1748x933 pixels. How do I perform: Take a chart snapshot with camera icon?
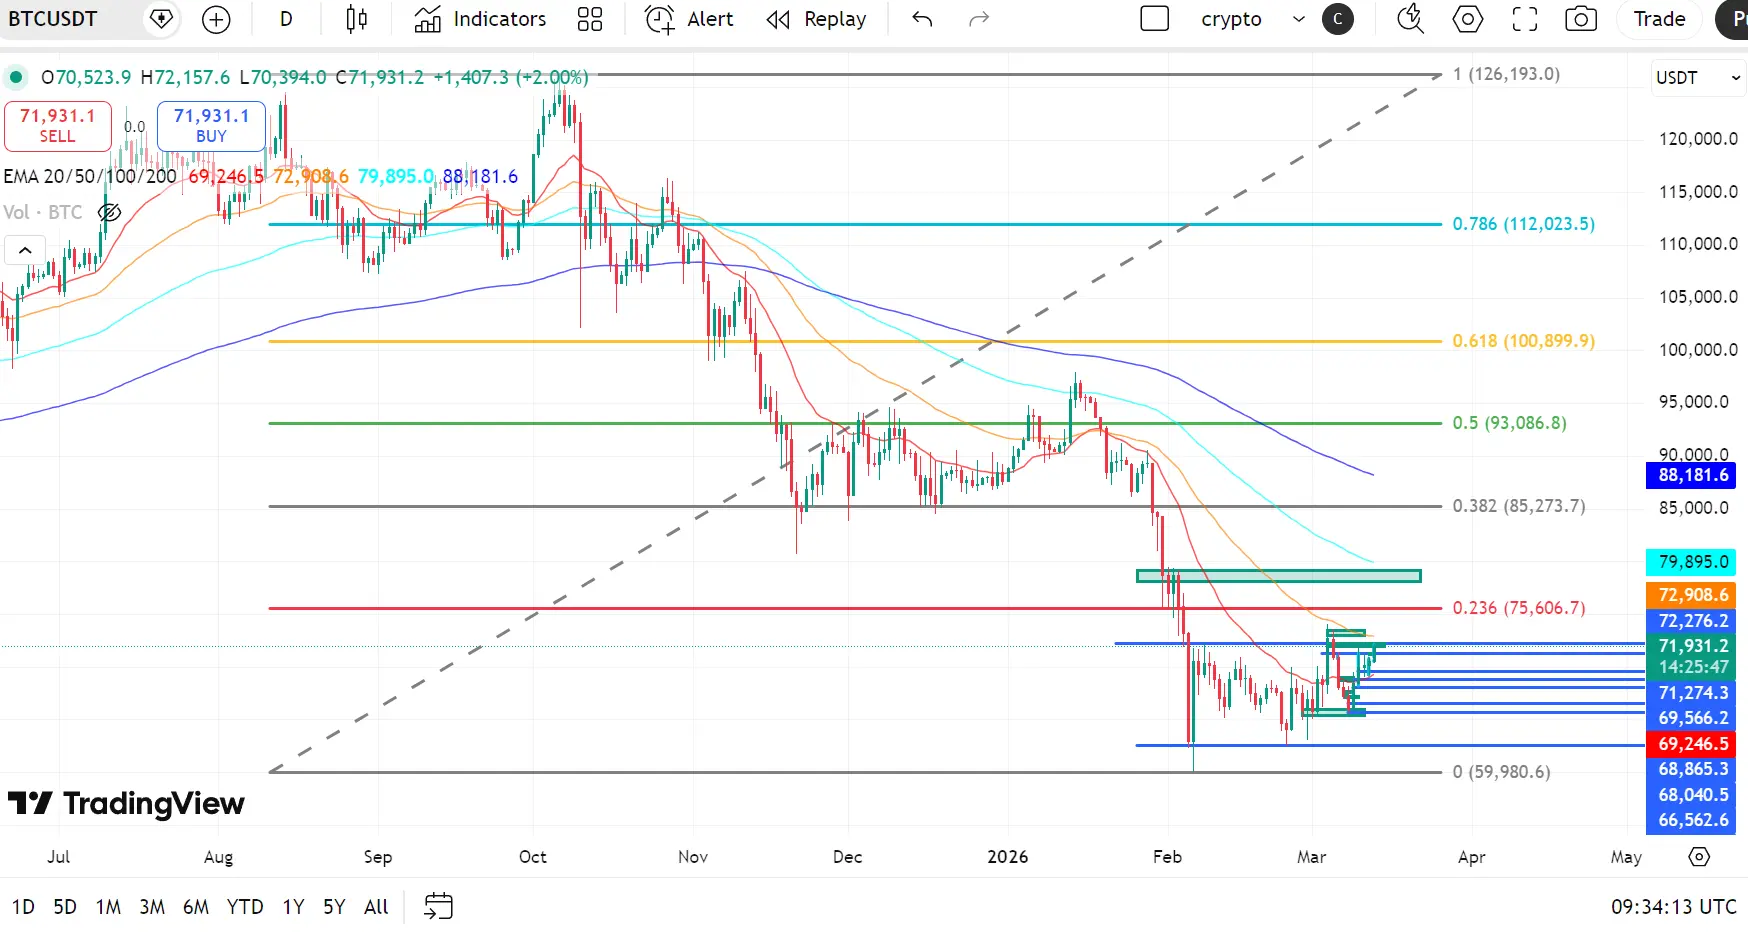(1581, 19)
